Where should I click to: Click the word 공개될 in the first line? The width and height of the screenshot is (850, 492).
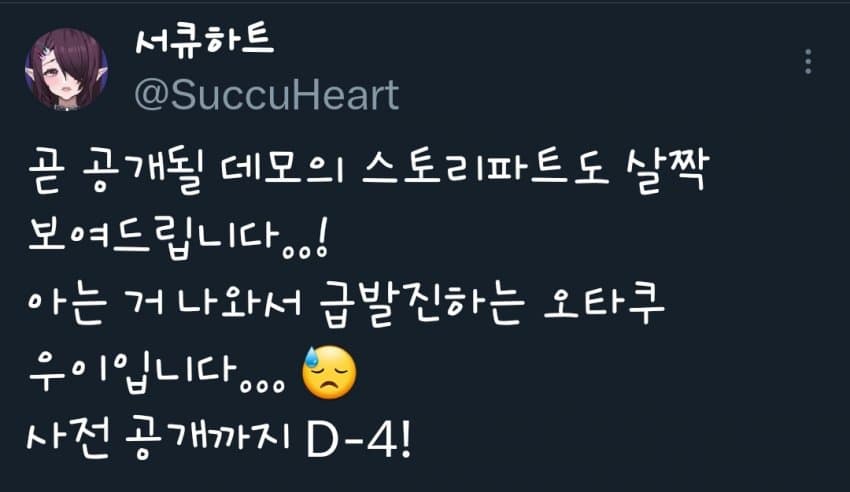[x=142, y=174]
